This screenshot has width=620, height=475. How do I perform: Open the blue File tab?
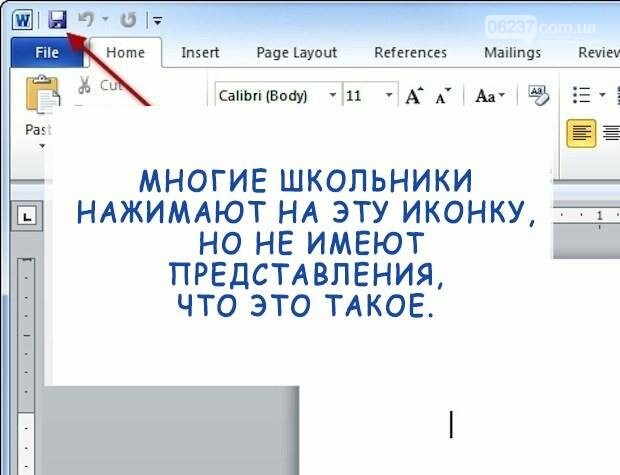[x=46, y=52]
